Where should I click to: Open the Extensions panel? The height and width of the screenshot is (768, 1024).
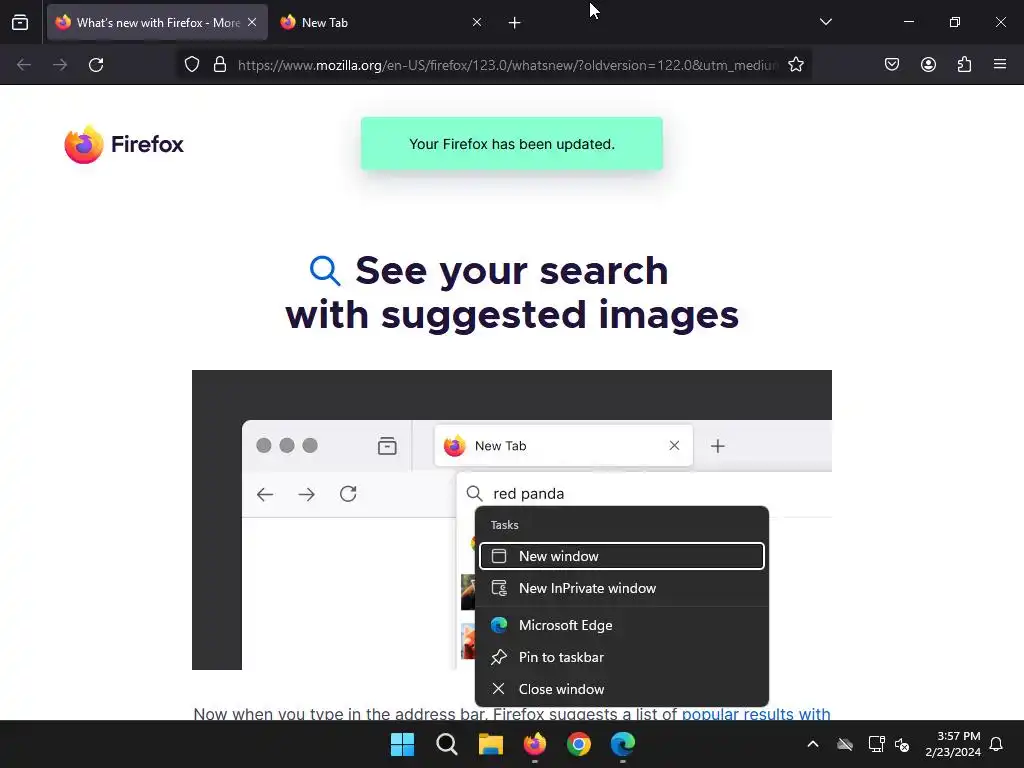click(964, 64)
